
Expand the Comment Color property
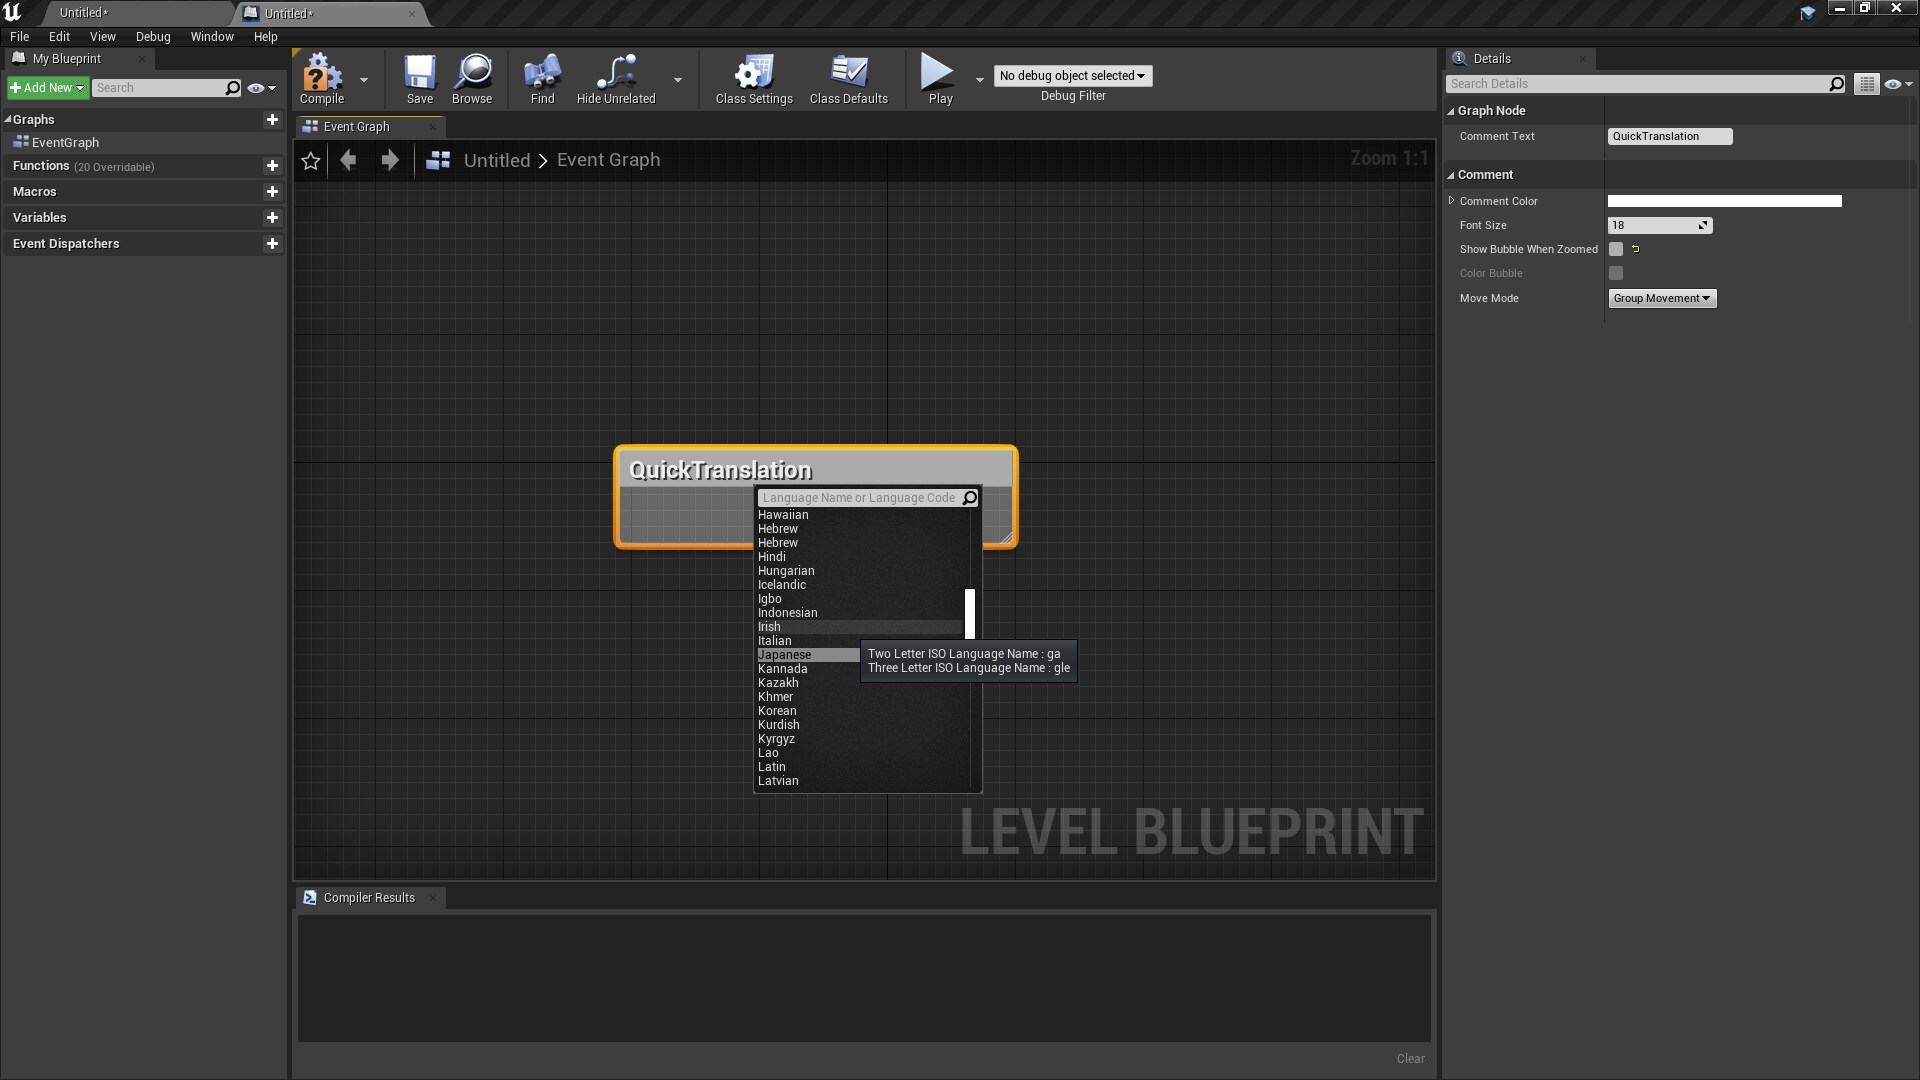tap(1451, 201)
